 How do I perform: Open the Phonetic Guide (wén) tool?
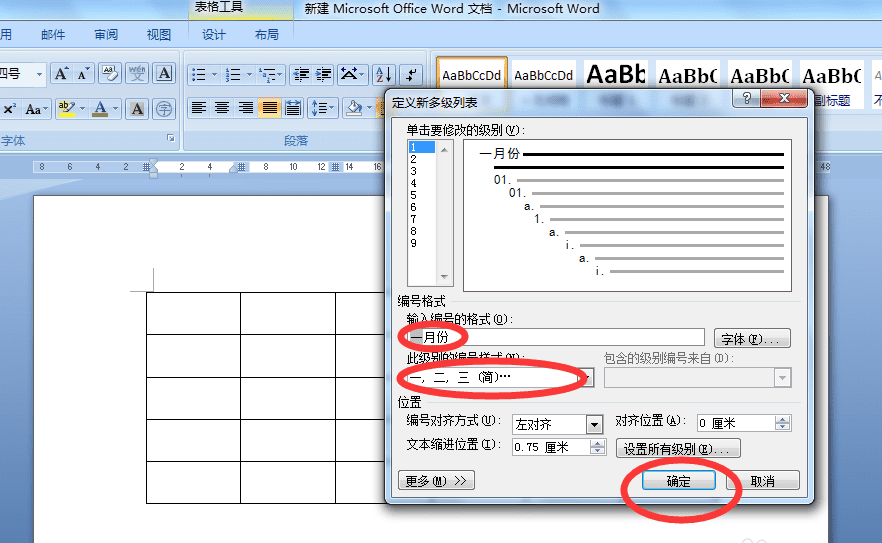tap(137, 74)
